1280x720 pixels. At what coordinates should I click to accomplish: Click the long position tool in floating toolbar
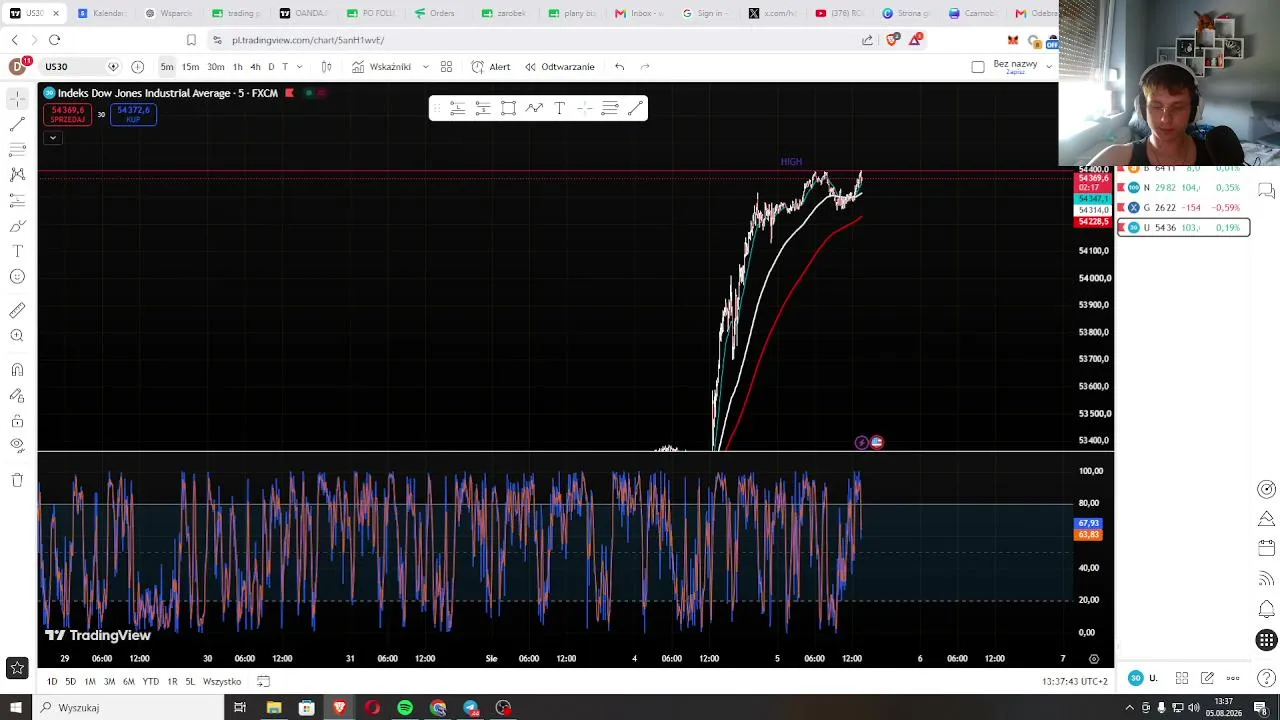pos(457,108)
